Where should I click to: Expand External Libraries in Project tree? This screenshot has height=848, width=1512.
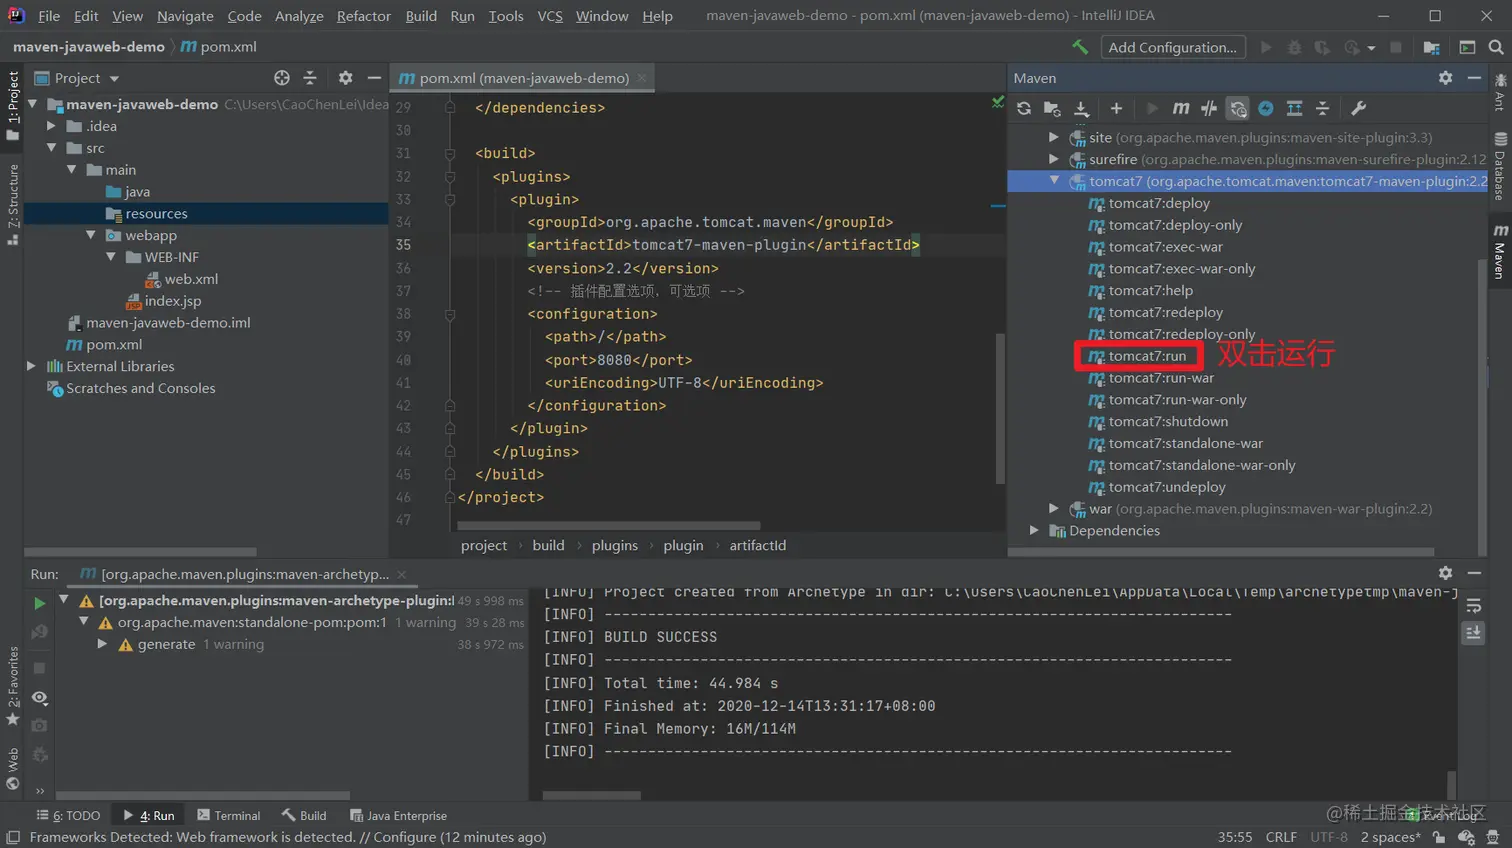tap(31, 366)
